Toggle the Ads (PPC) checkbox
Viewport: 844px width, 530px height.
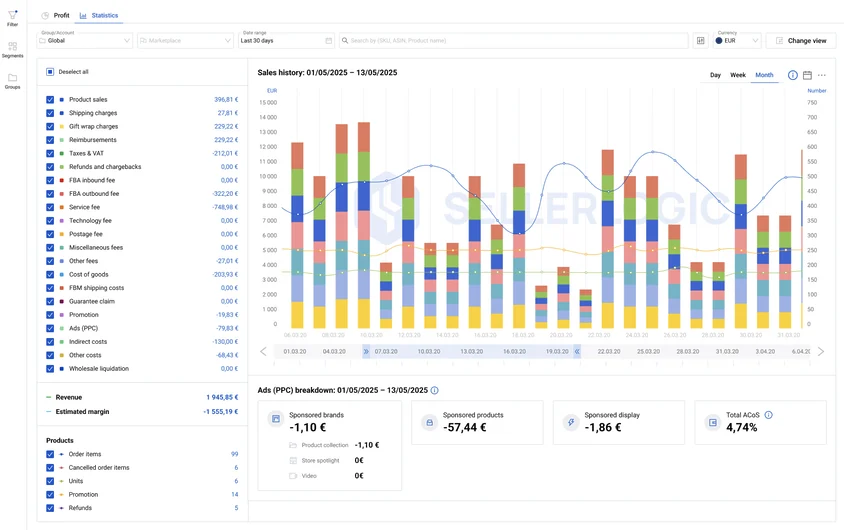click(50, 328)
